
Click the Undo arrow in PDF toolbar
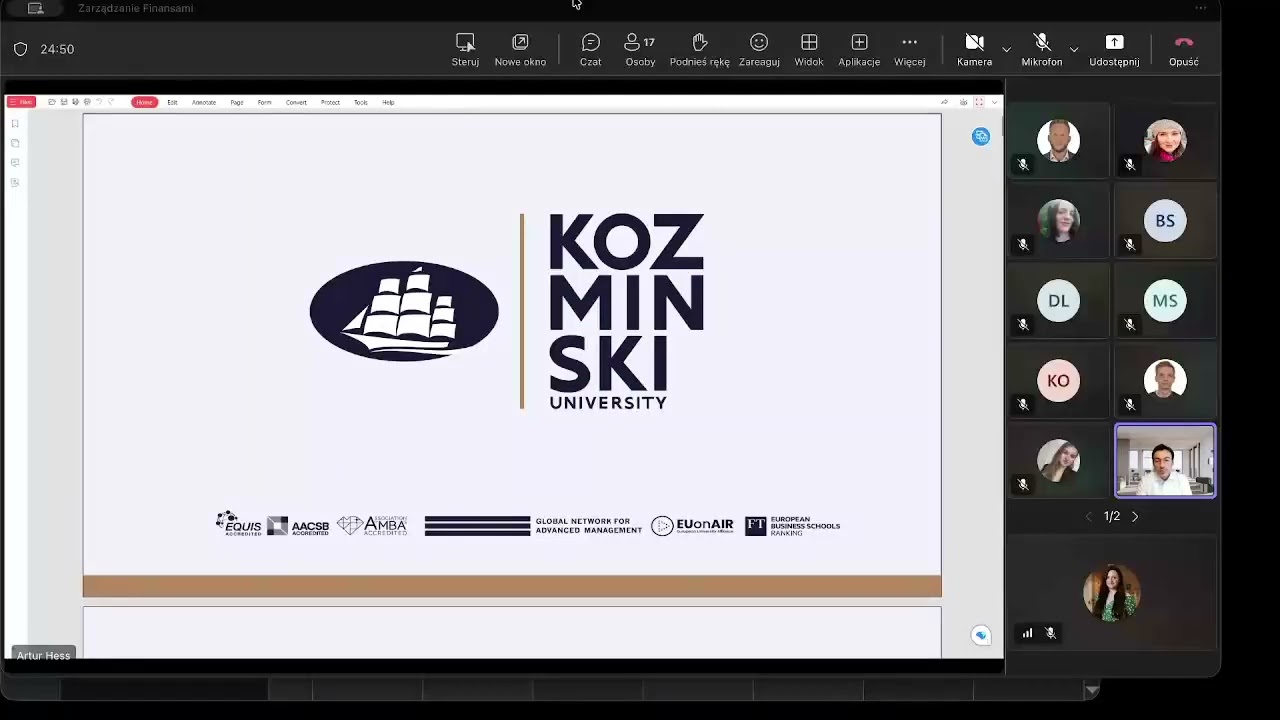tap(98, 102)
